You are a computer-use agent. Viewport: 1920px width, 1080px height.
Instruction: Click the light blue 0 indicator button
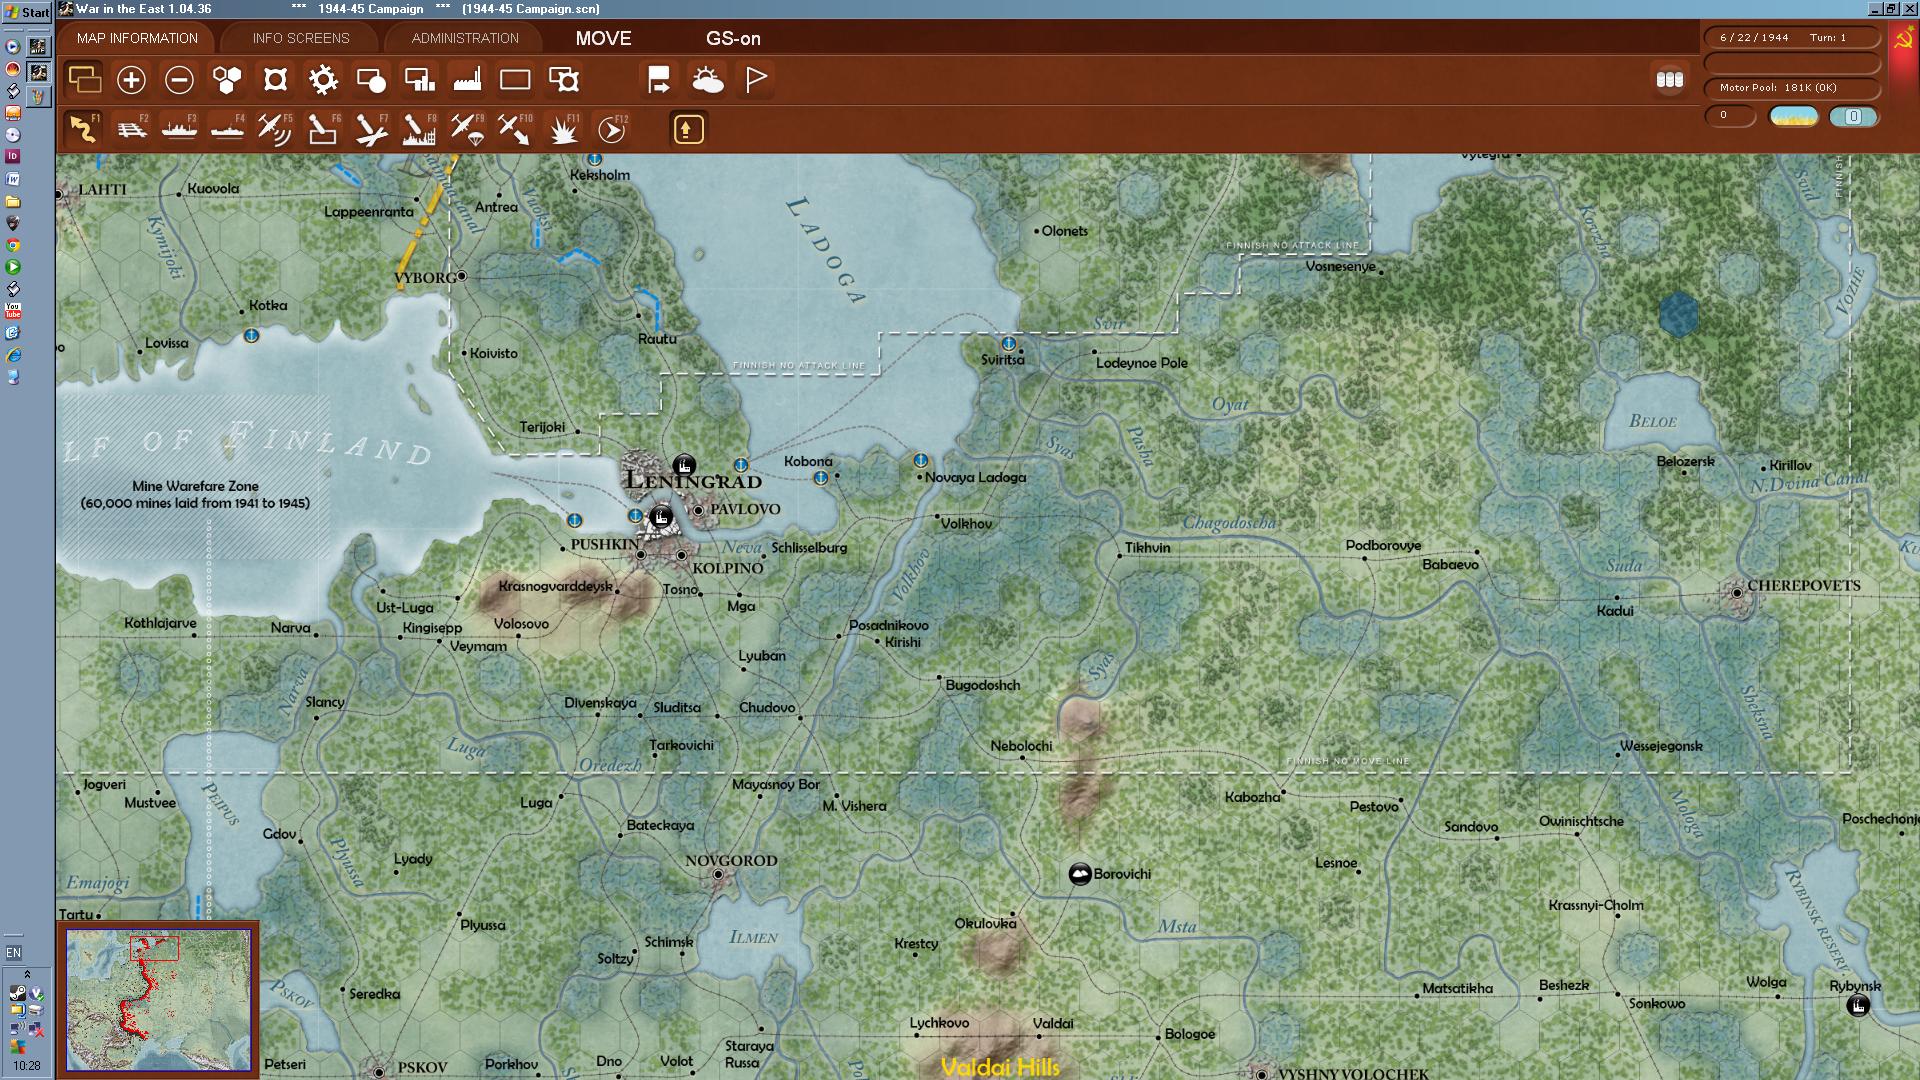click(1853, 116)
